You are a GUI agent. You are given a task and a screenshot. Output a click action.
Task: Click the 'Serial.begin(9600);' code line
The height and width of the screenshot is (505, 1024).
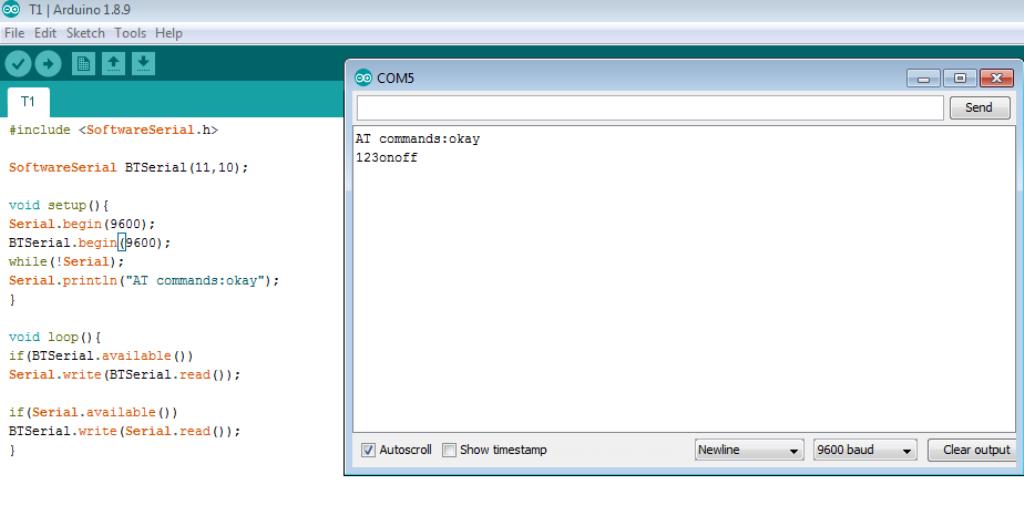point(82,224)
